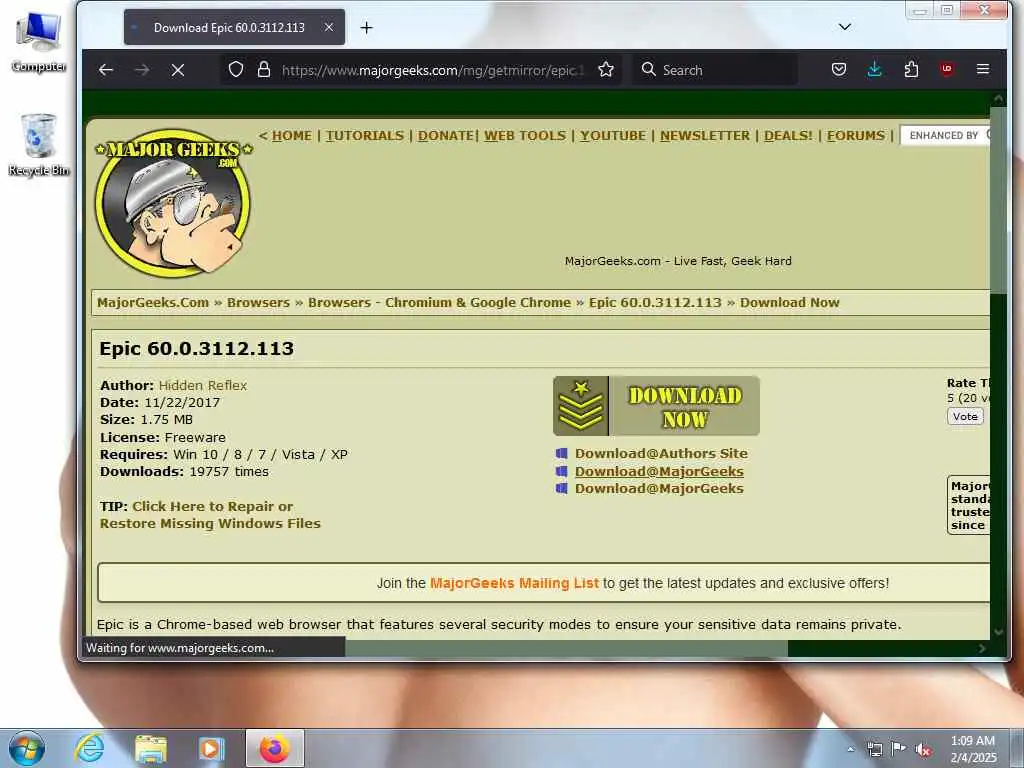This screenshot has height=768, width=1024.
Task: Close the Download Epic tab
Action: 329,27
